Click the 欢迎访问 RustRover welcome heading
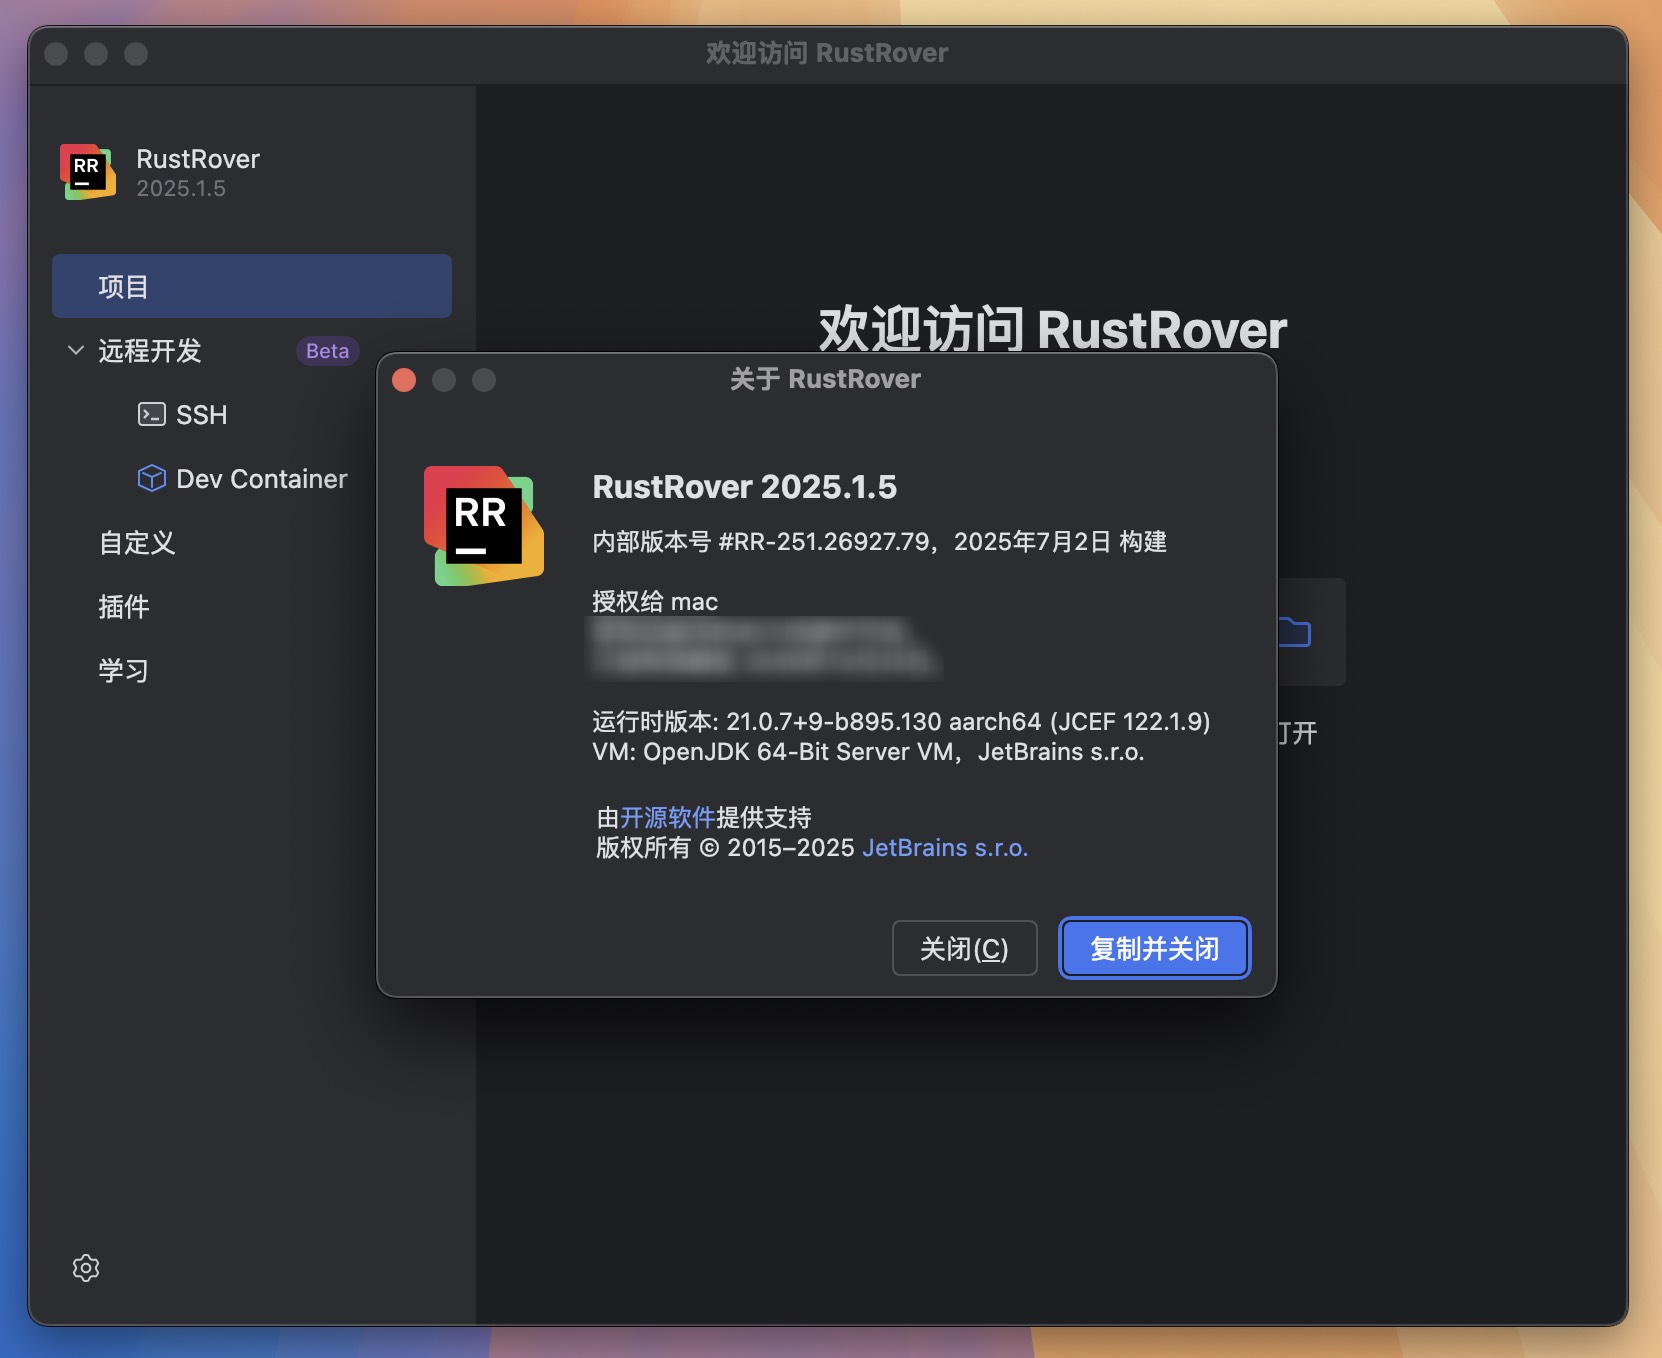Screen dimensions: 1662x1358 1052,330
